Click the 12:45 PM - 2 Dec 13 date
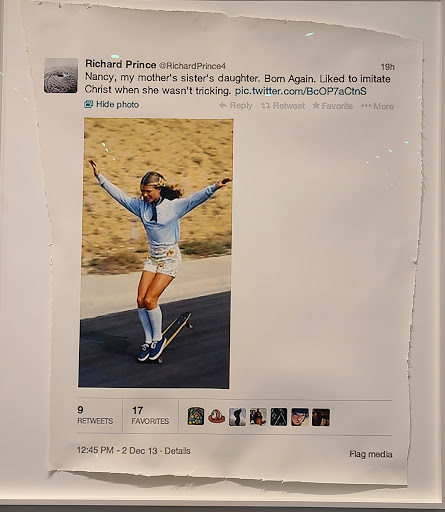The image size is (445, 512). point(117,451)
